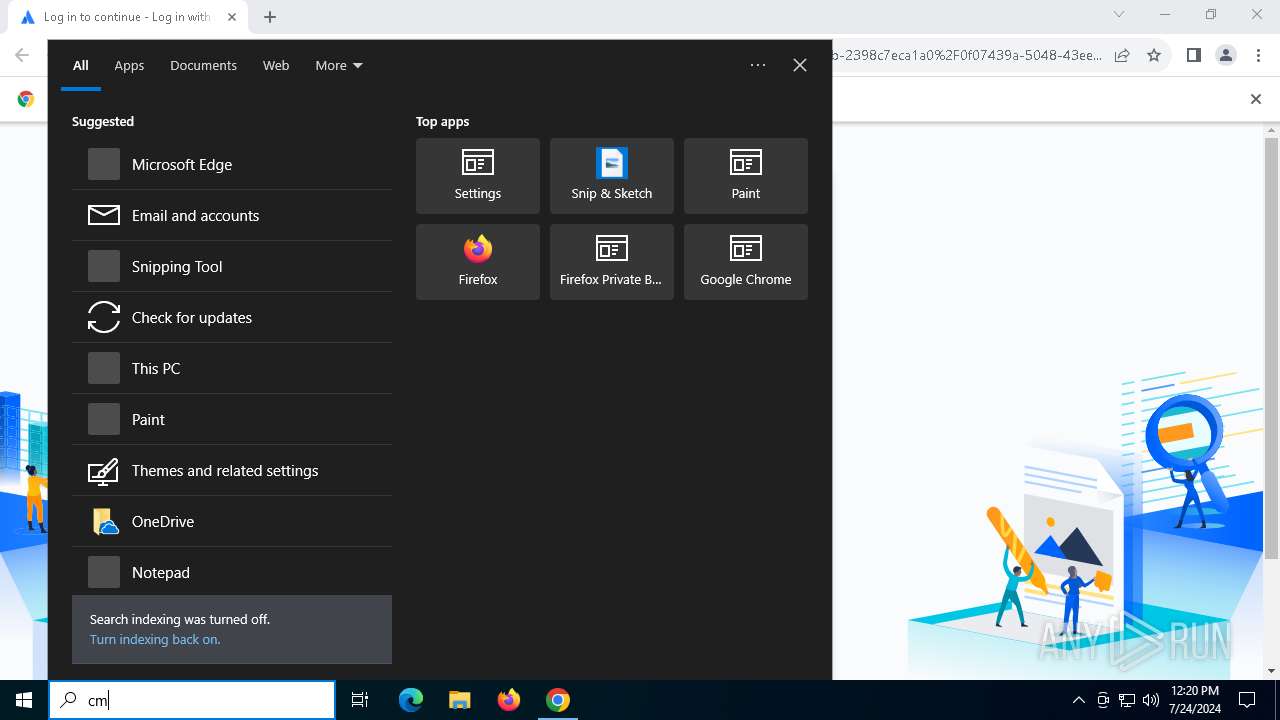This screenshot has height=720, width=1280.
Task: Focus the taskbar search box
Action: (x=192, y=700)
